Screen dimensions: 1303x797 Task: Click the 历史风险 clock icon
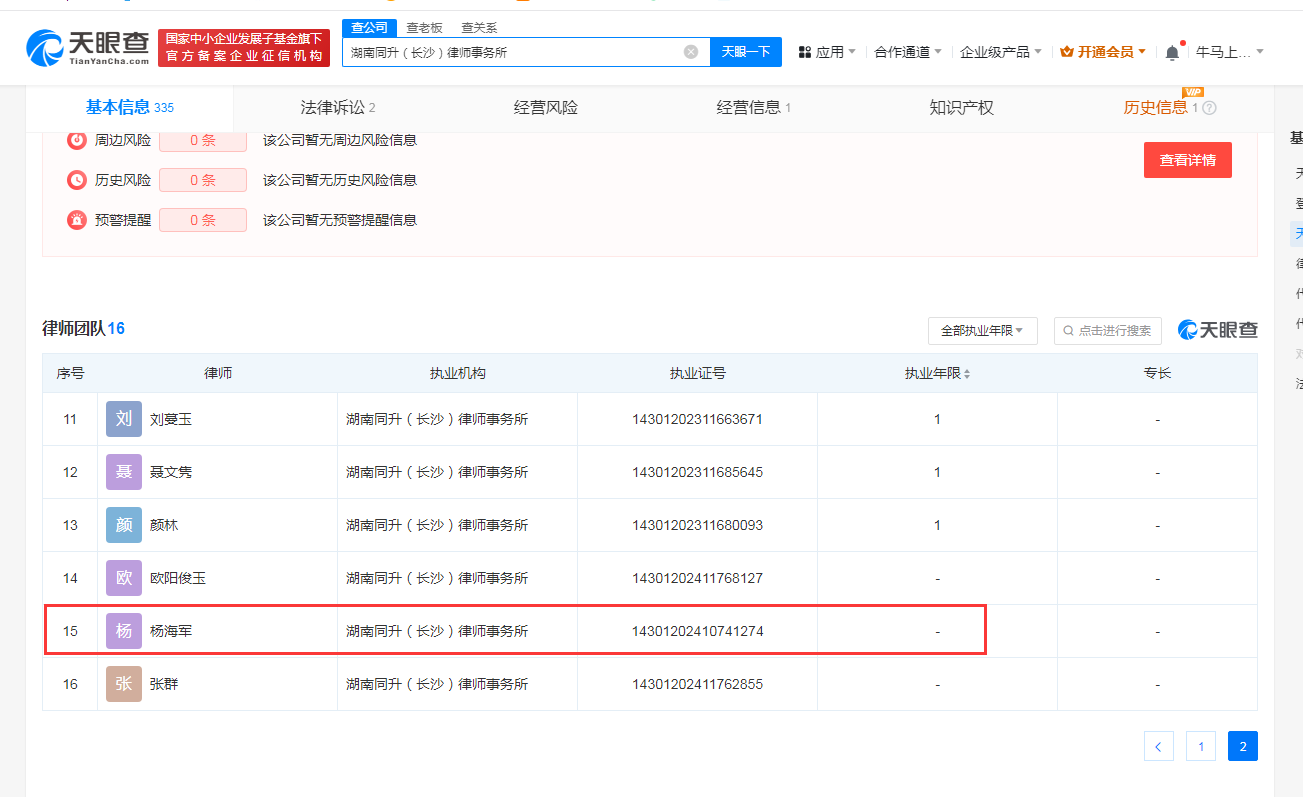tap(77, 180)
